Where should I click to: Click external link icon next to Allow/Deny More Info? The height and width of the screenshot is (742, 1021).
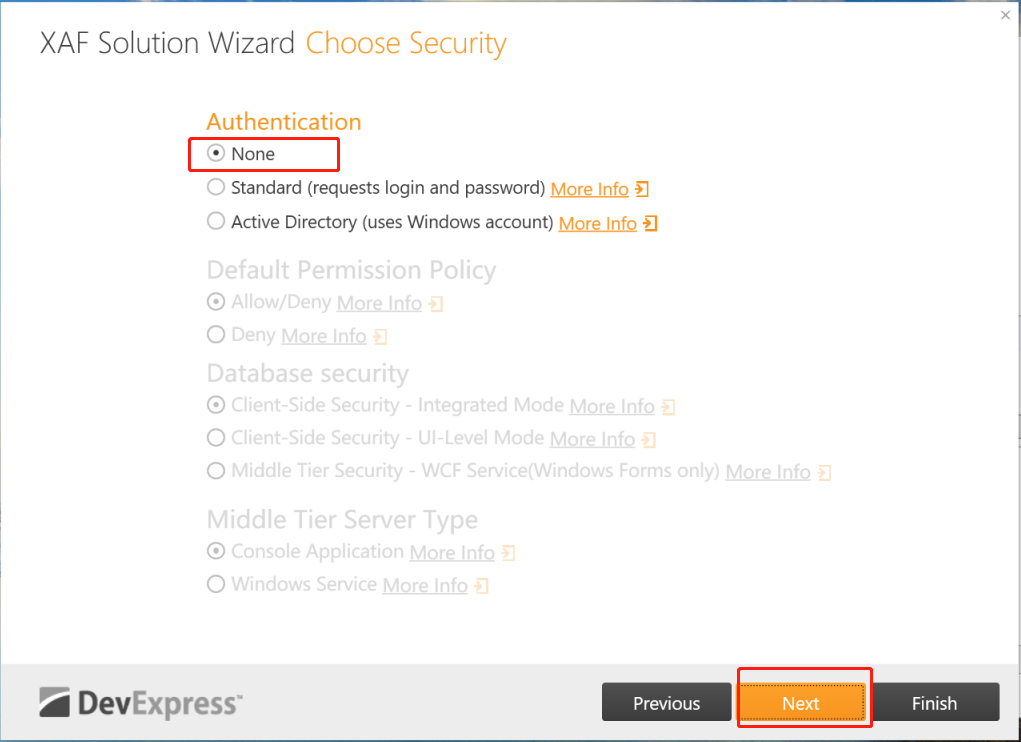tap(436, 303)
